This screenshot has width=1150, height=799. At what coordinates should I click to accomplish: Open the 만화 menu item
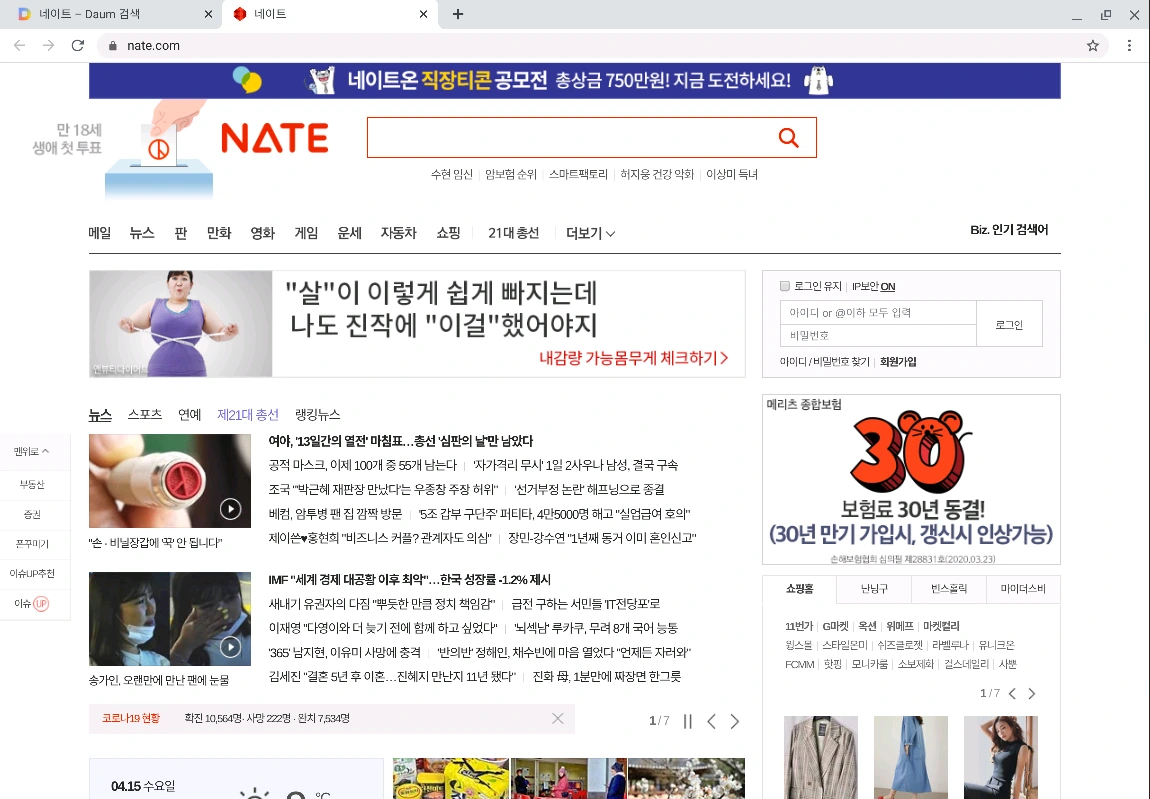pyautogui.click(x=219, y=233)
